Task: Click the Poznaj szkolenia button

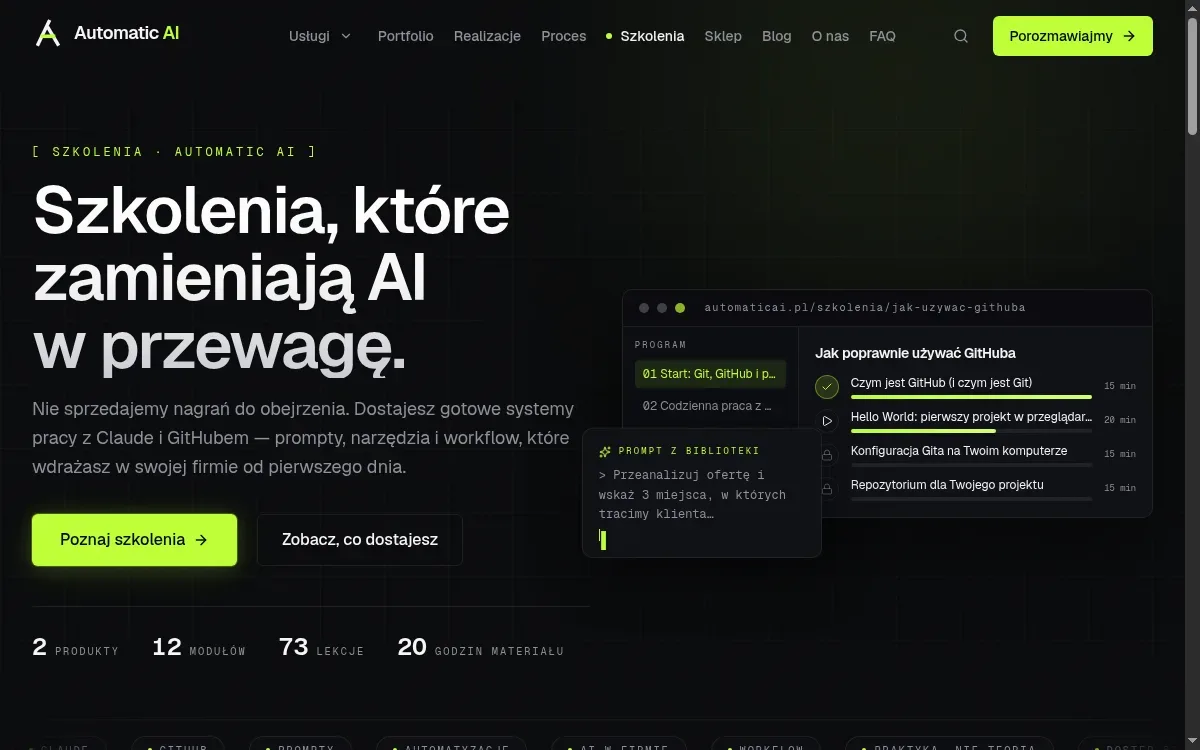Action: (134, 540)
